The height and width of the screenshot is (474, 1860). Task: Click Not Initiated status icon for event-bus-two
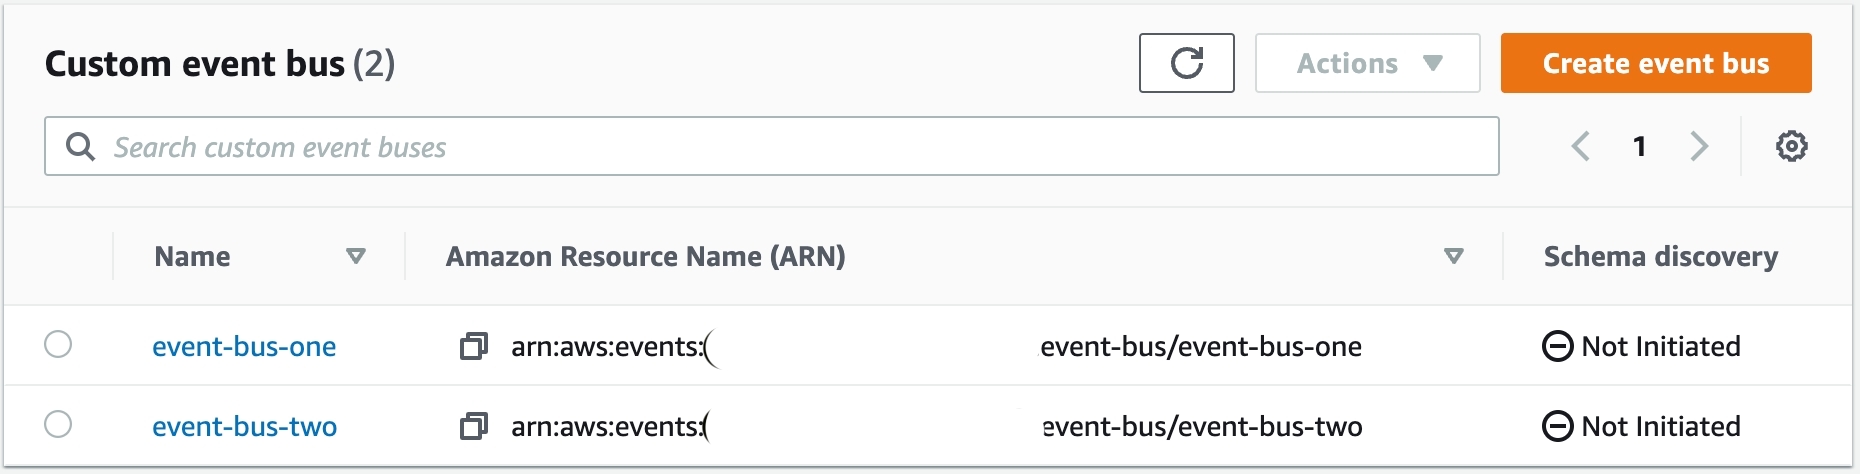[x=1557, y=426]
